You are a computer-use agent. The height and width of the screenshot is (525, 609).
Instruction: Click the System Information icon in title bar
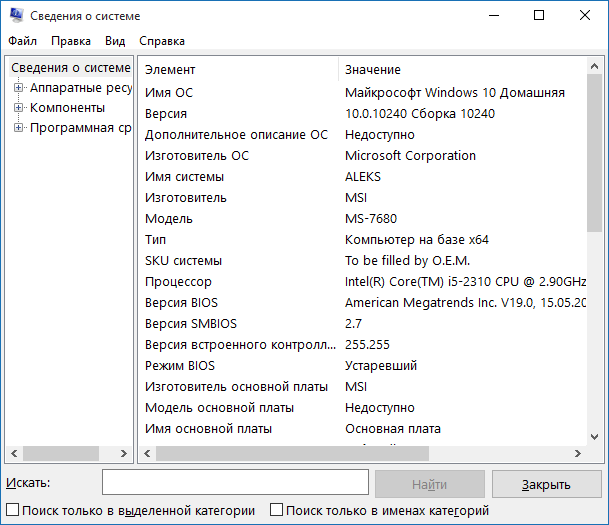click(16, 16)
